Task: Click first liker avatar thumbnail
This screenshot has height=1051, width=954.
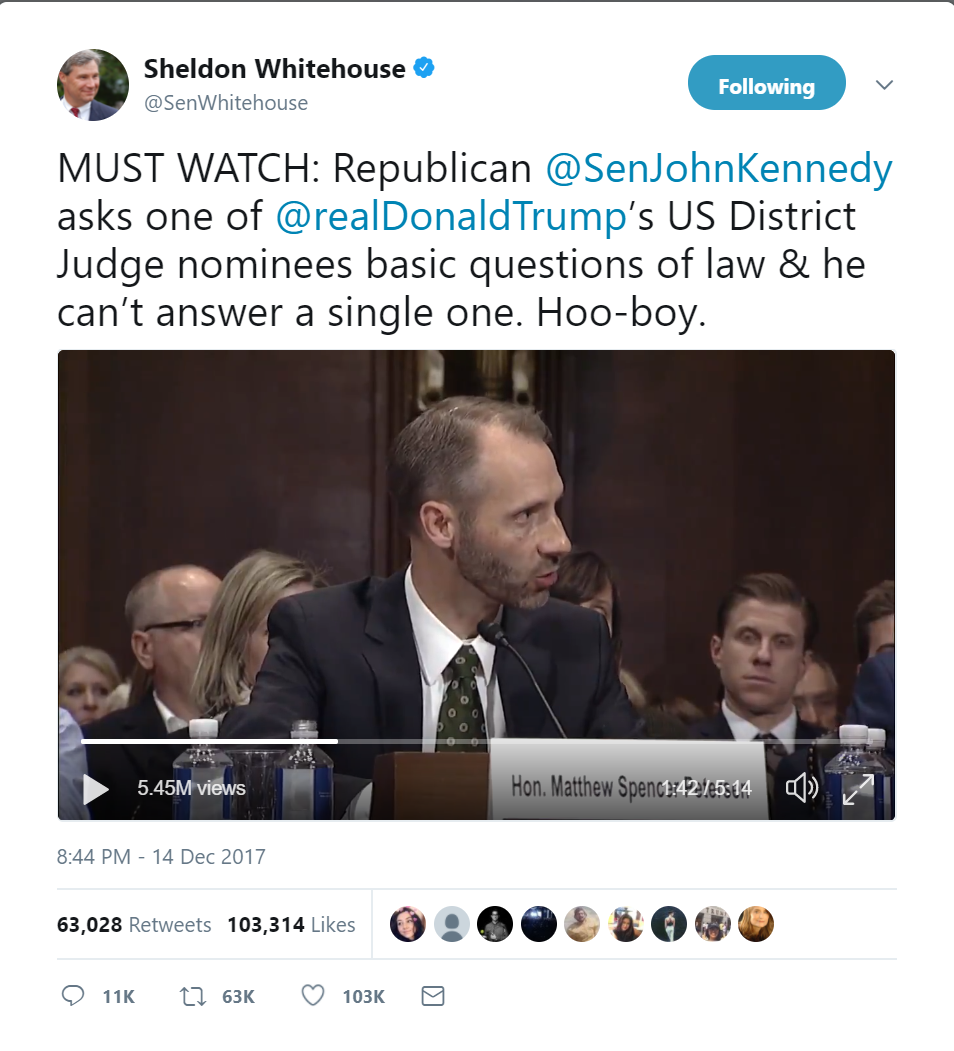Action: [408, 924]
